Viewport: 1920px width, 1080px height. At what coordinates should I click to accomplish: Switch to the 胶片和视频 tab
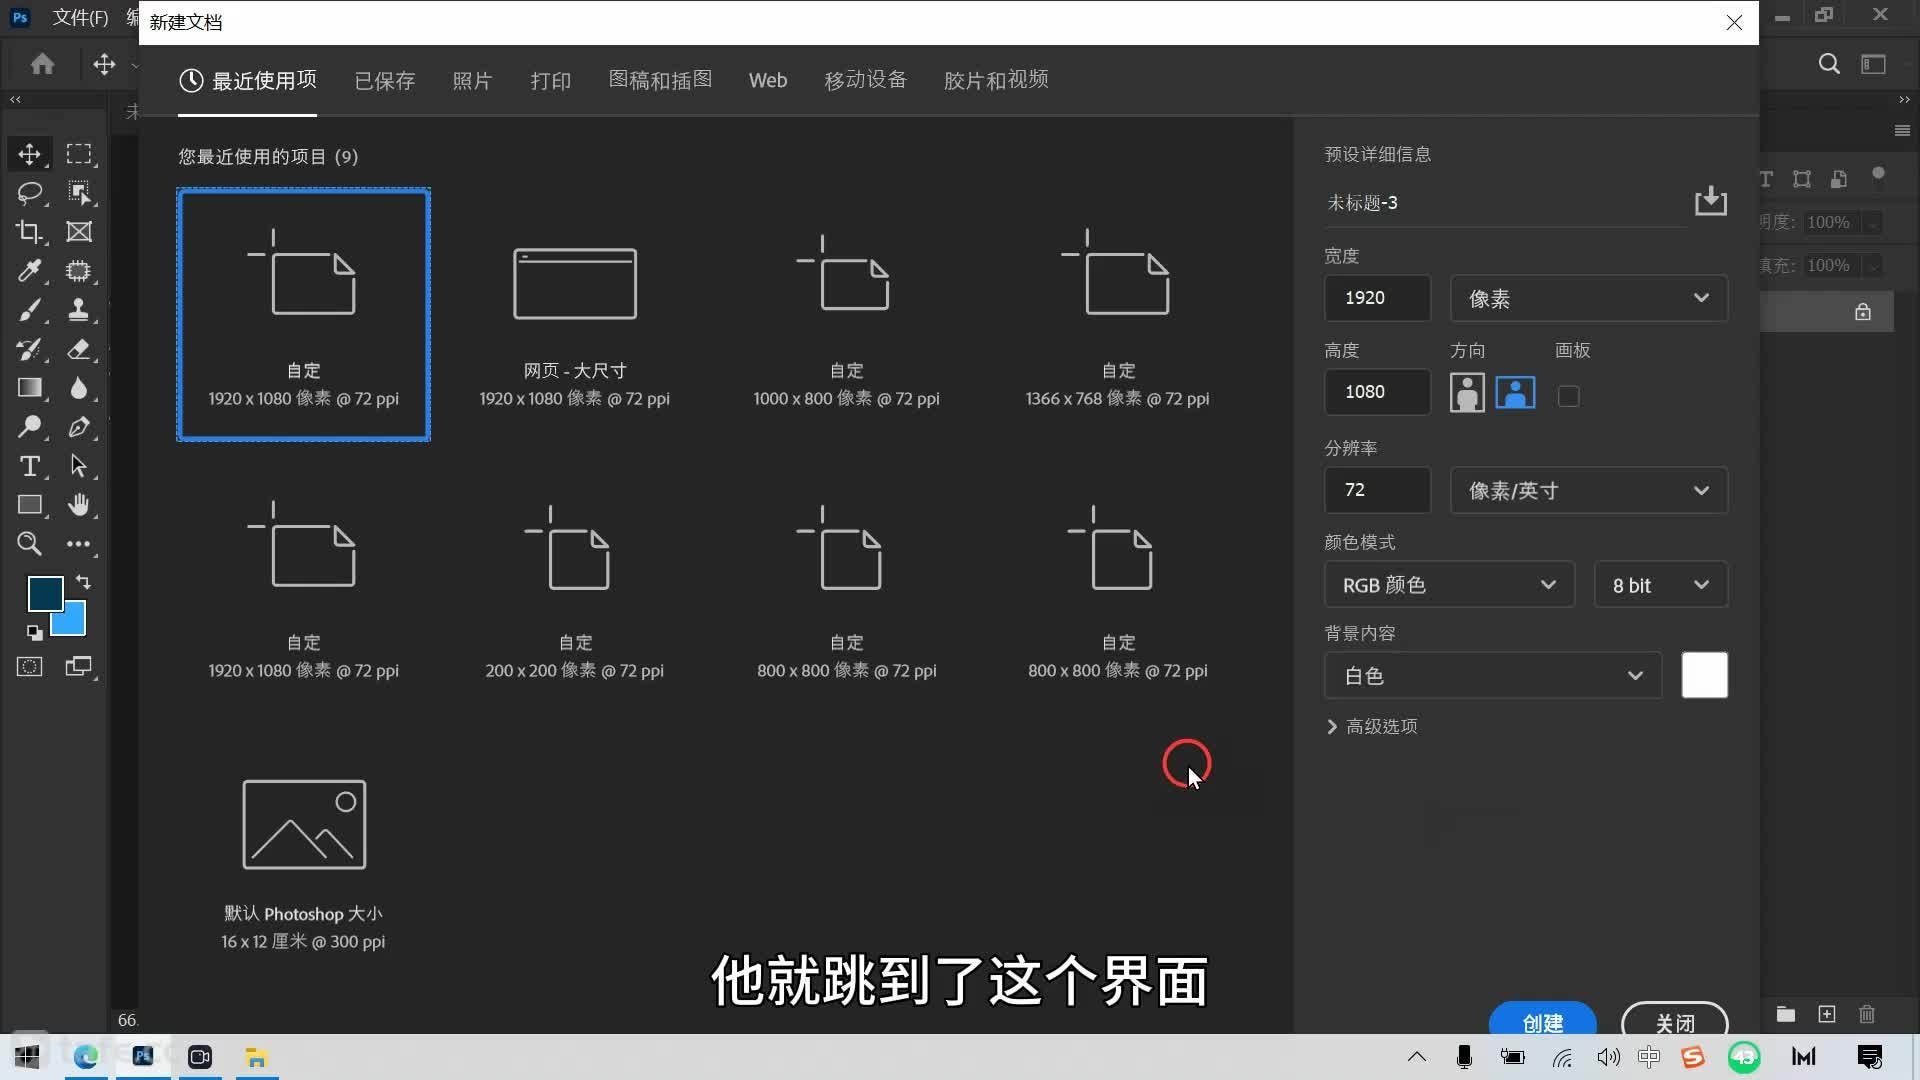(996, 80)
